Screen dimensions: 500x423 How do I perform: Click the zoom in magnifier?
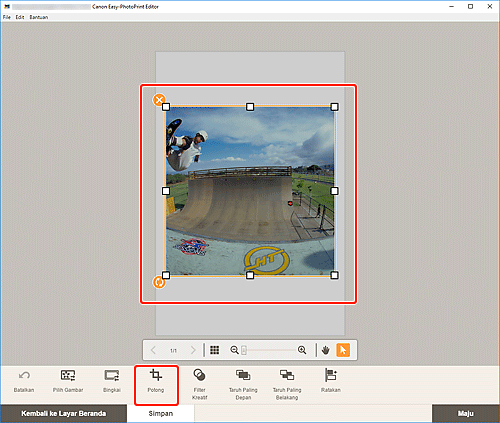pyautogui.click(x=302, y=350)
